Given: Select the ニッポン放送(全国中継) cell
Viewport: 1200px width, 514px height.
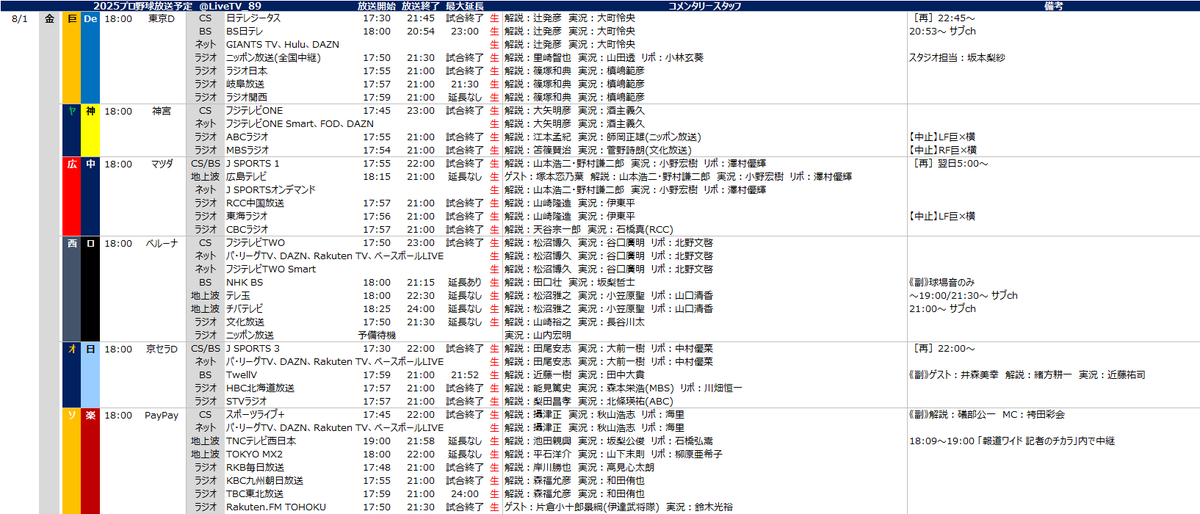Looking at the screenshot, I should [273, 57].
